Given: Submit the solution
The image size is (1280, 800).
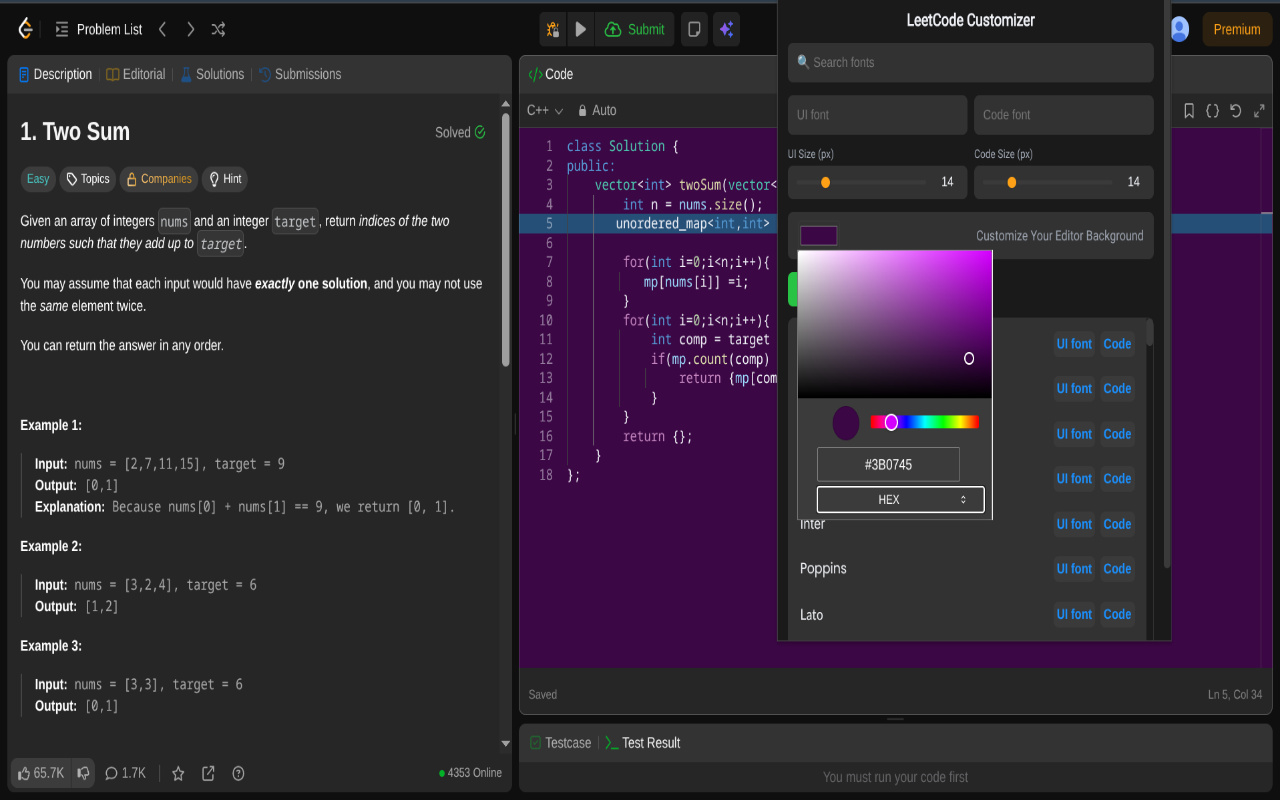Looking at the screenshot, I should (x=635, y=30).
